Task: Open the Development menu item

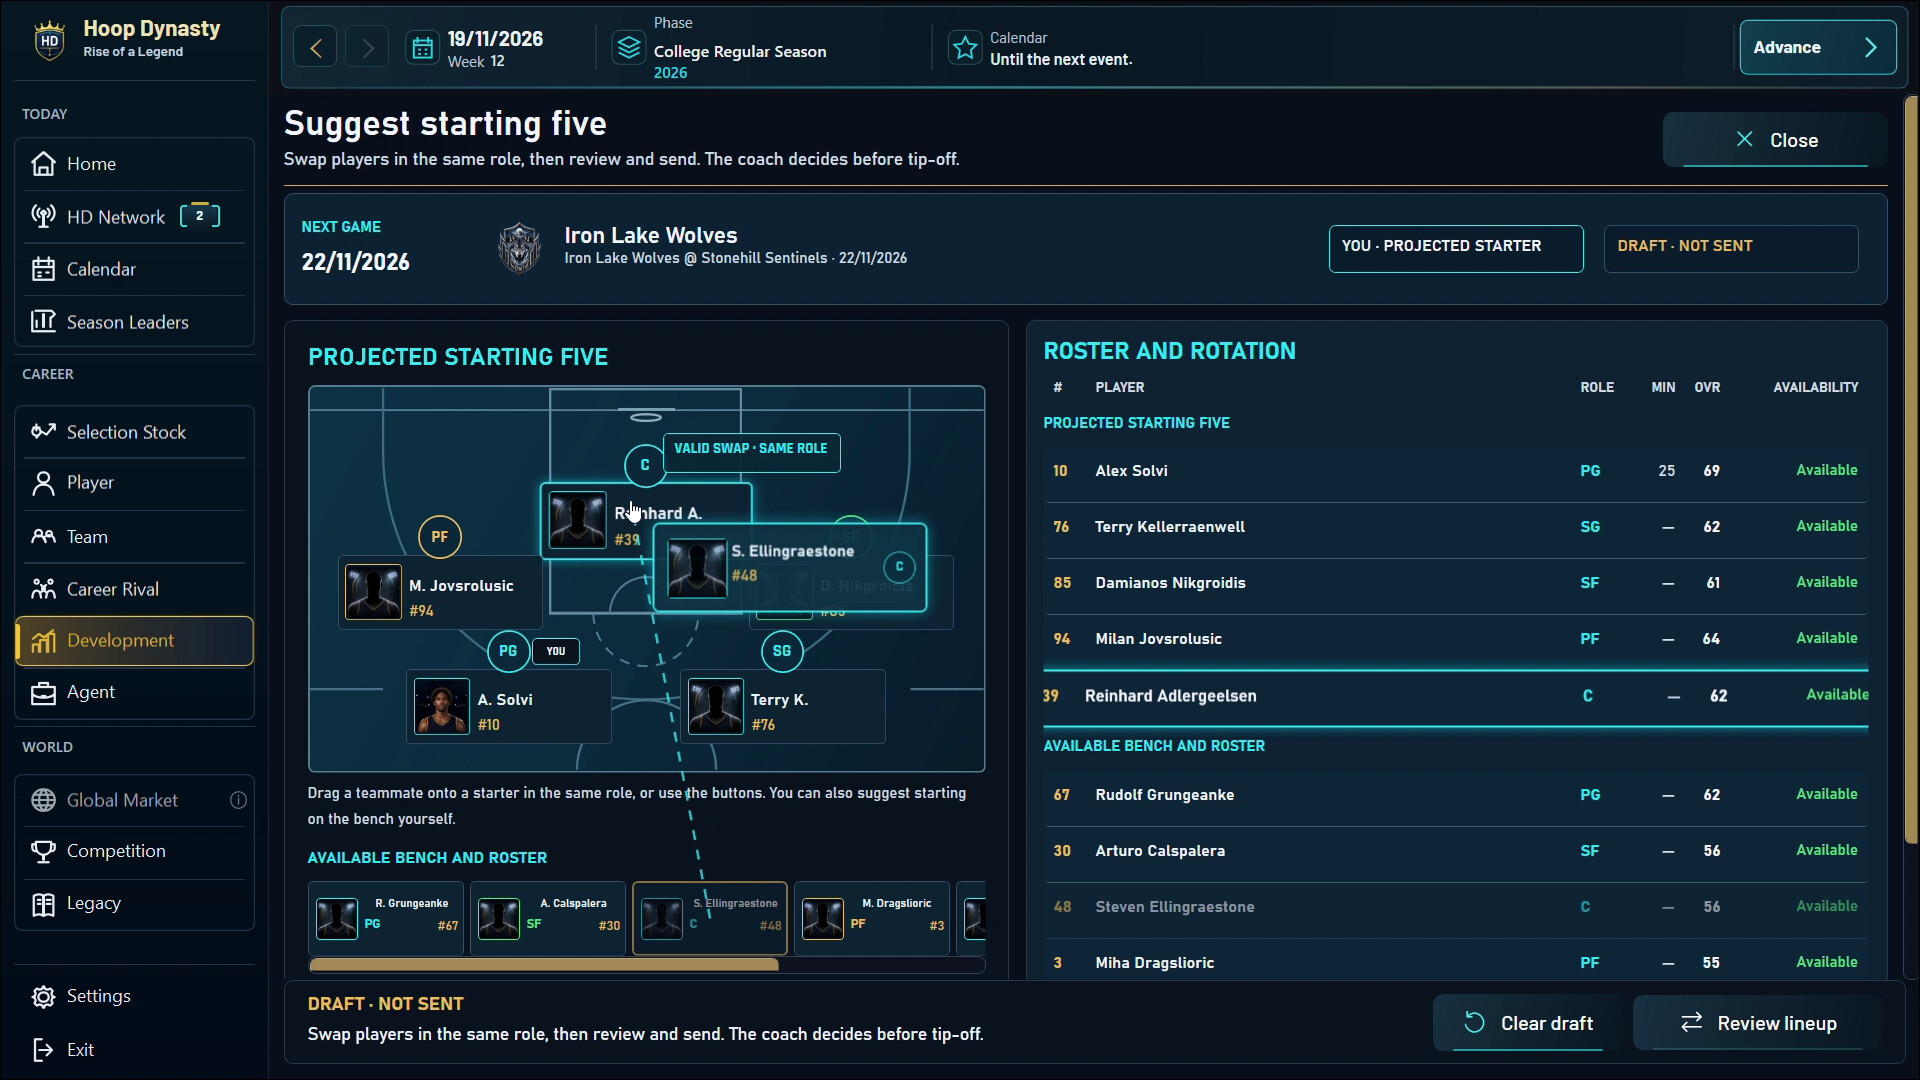Action: pos(134,641)
